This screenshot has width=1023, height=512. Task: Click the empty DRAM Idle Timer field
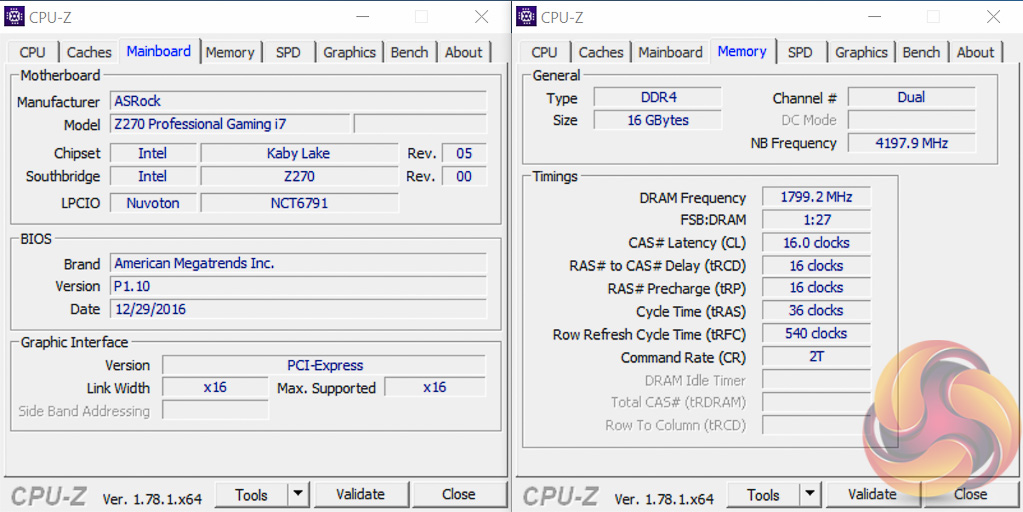click(x=816, y=380)
